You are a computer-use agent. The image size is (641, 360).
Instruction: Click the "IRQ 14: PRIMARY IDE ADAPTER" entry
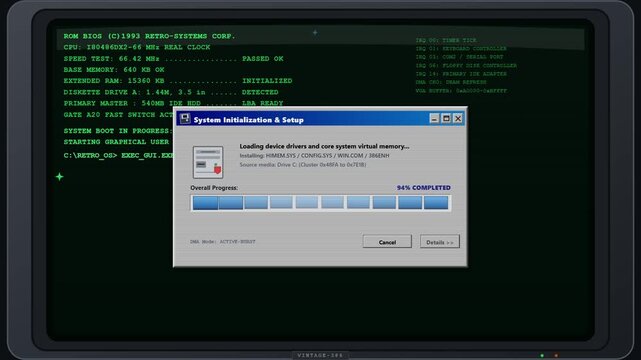tap(461, 74)
